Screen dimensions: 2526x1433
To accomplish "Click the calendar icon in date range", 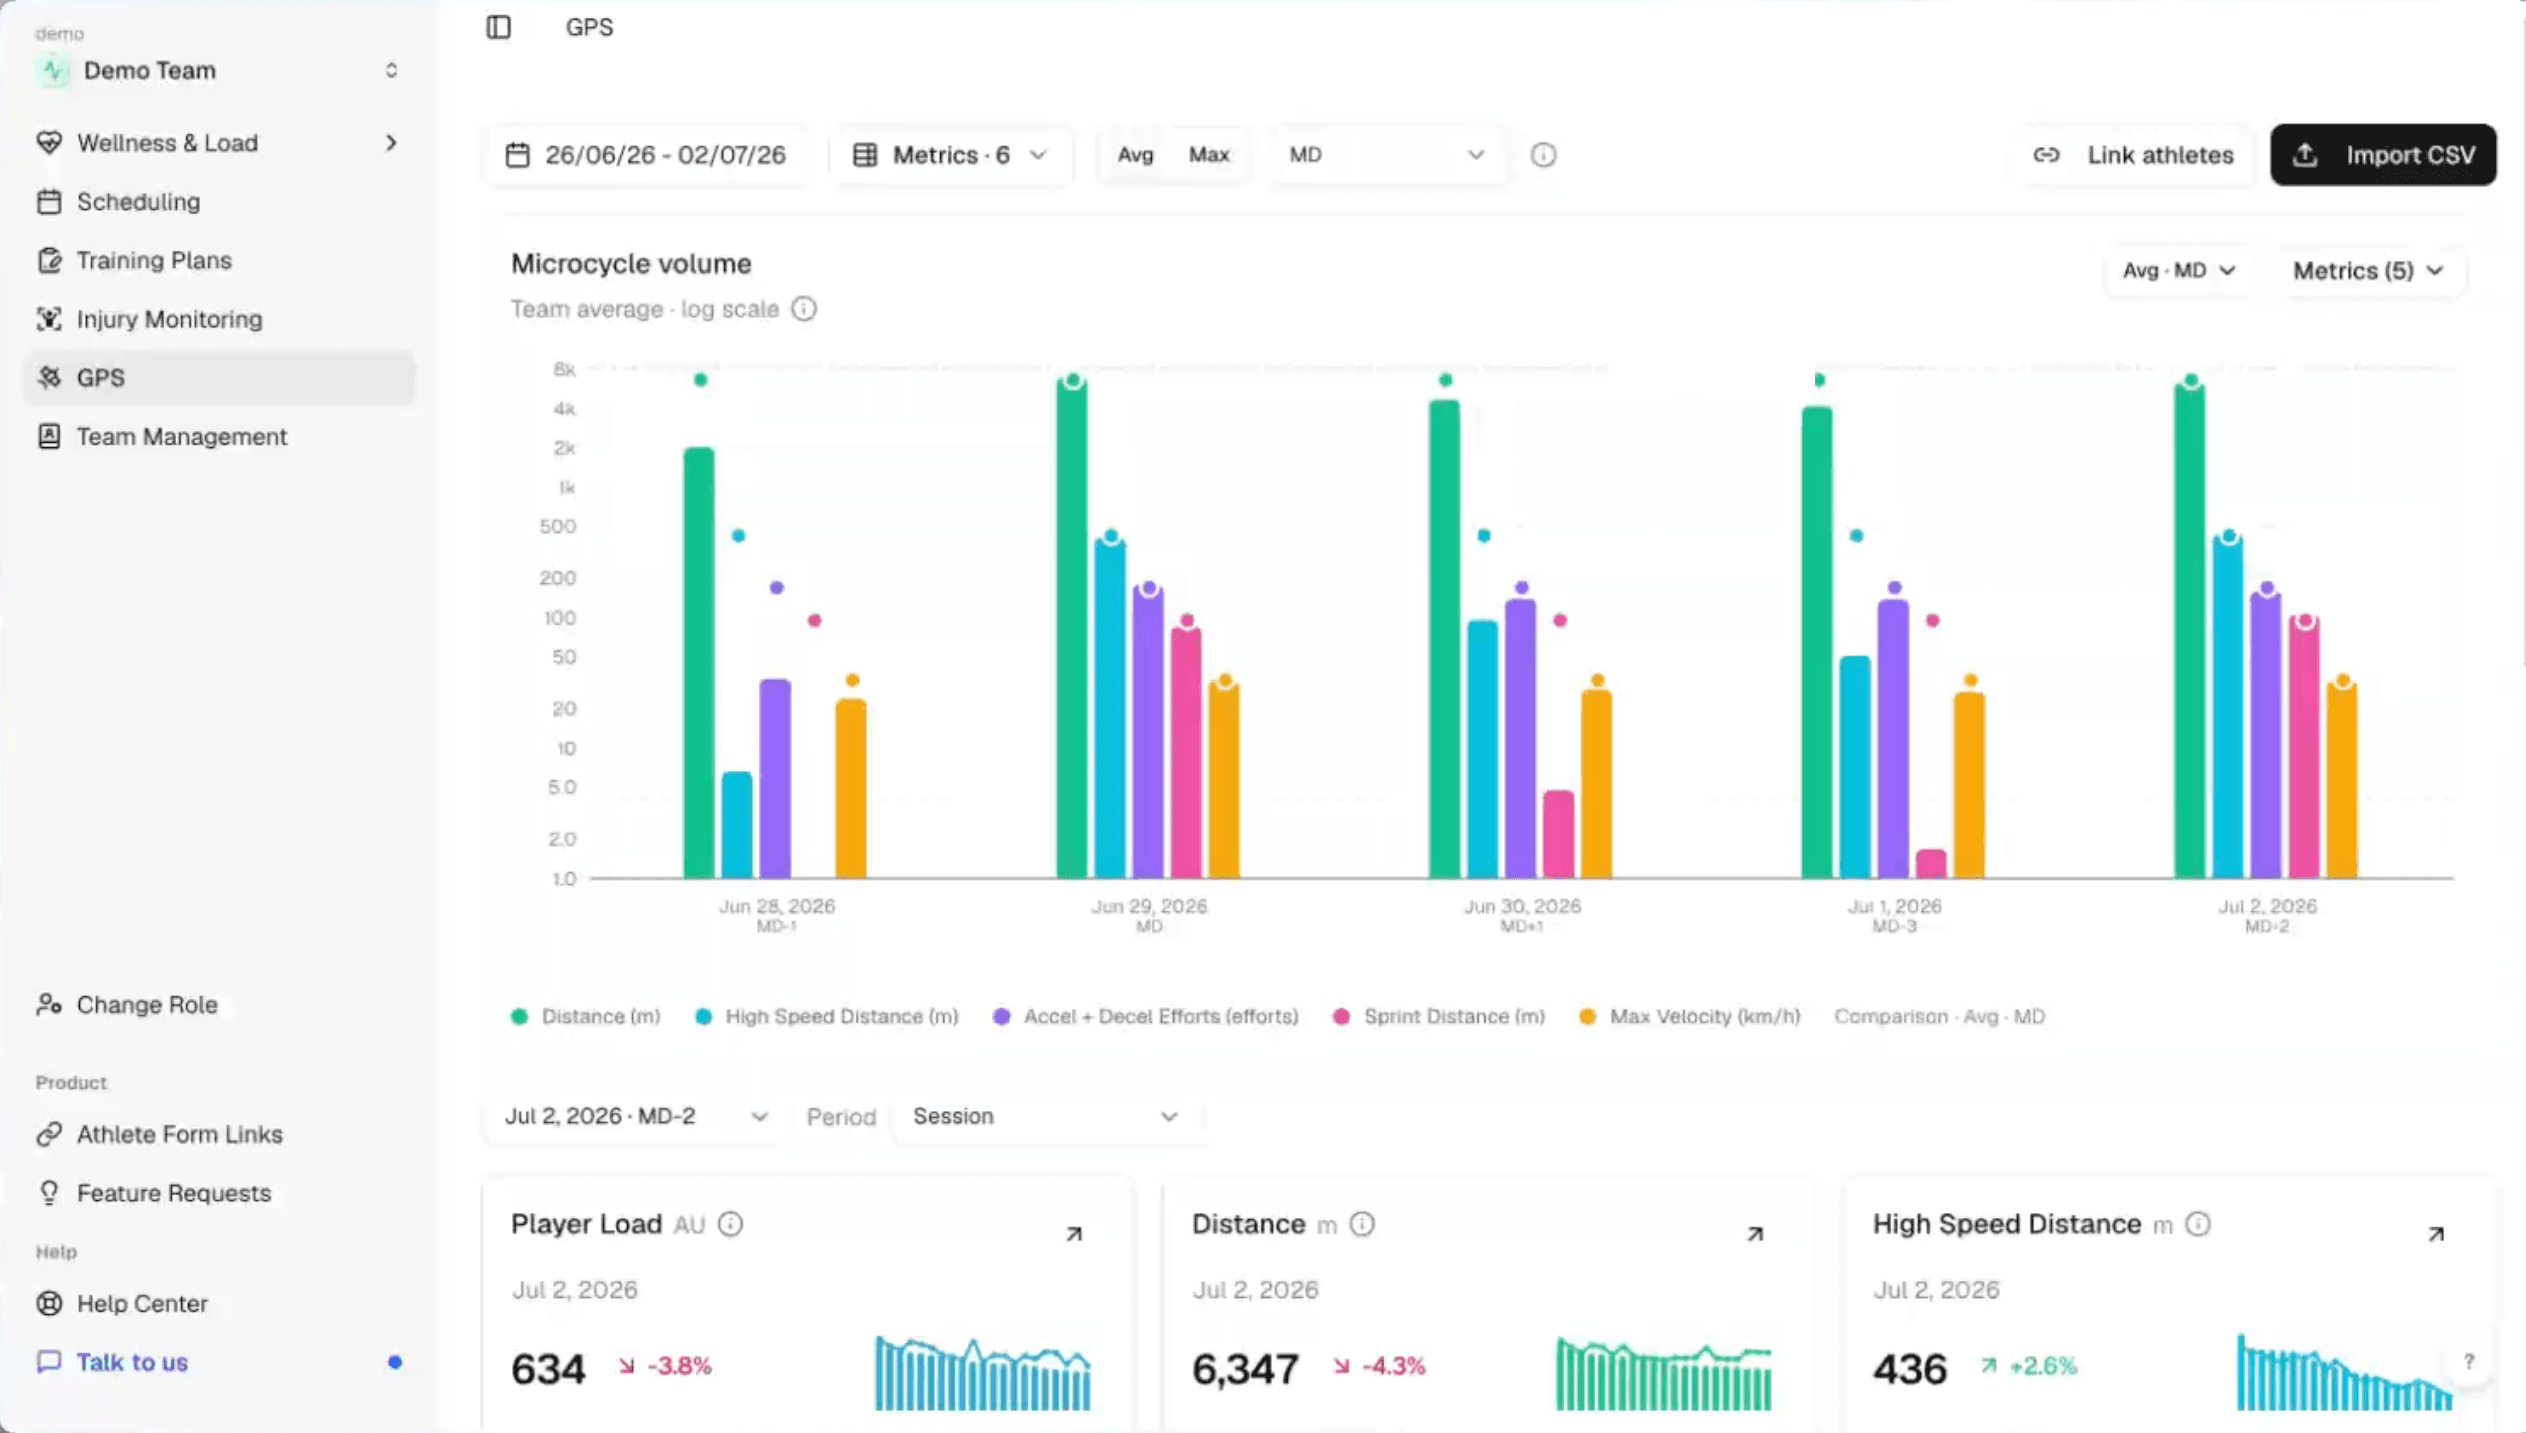I will click(x=517, y=155).
